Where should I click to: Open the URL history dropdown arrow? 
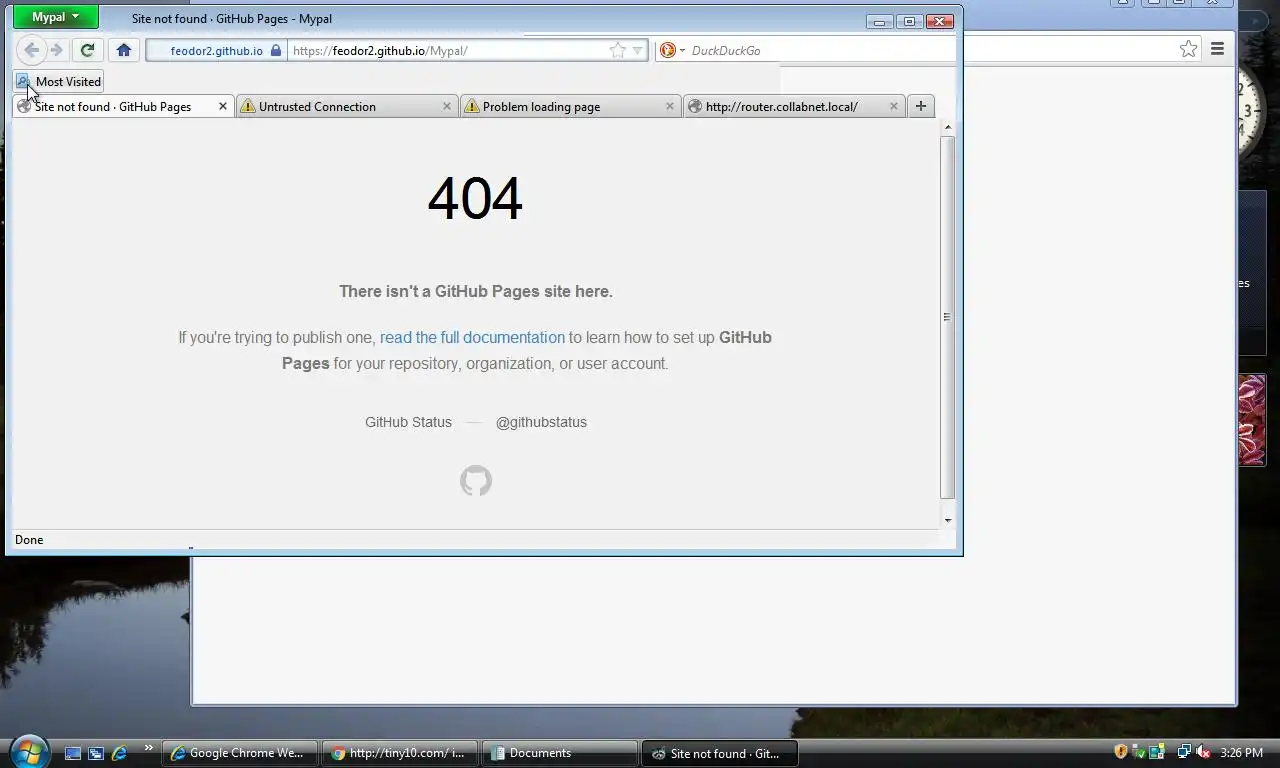coord(637,50)
